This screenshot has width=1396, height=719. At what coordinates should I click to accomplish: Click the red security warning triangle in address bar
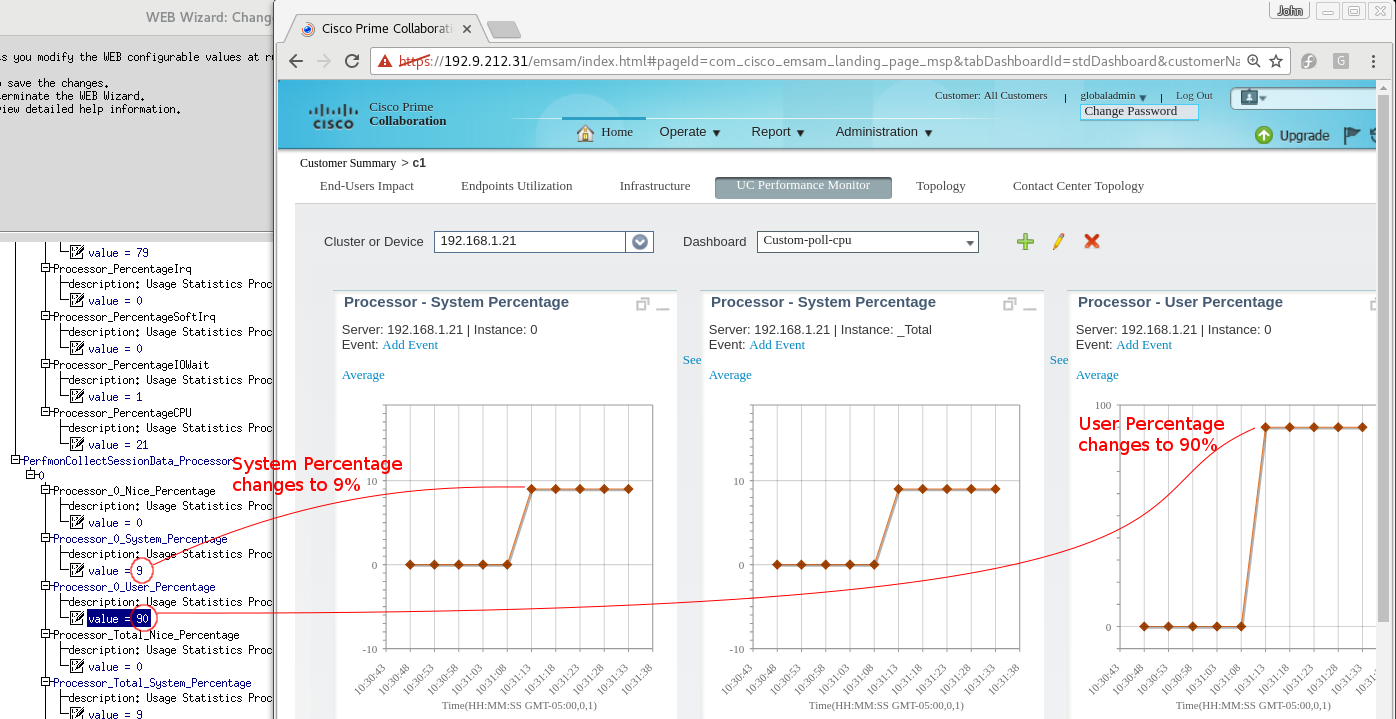point(384,61)
